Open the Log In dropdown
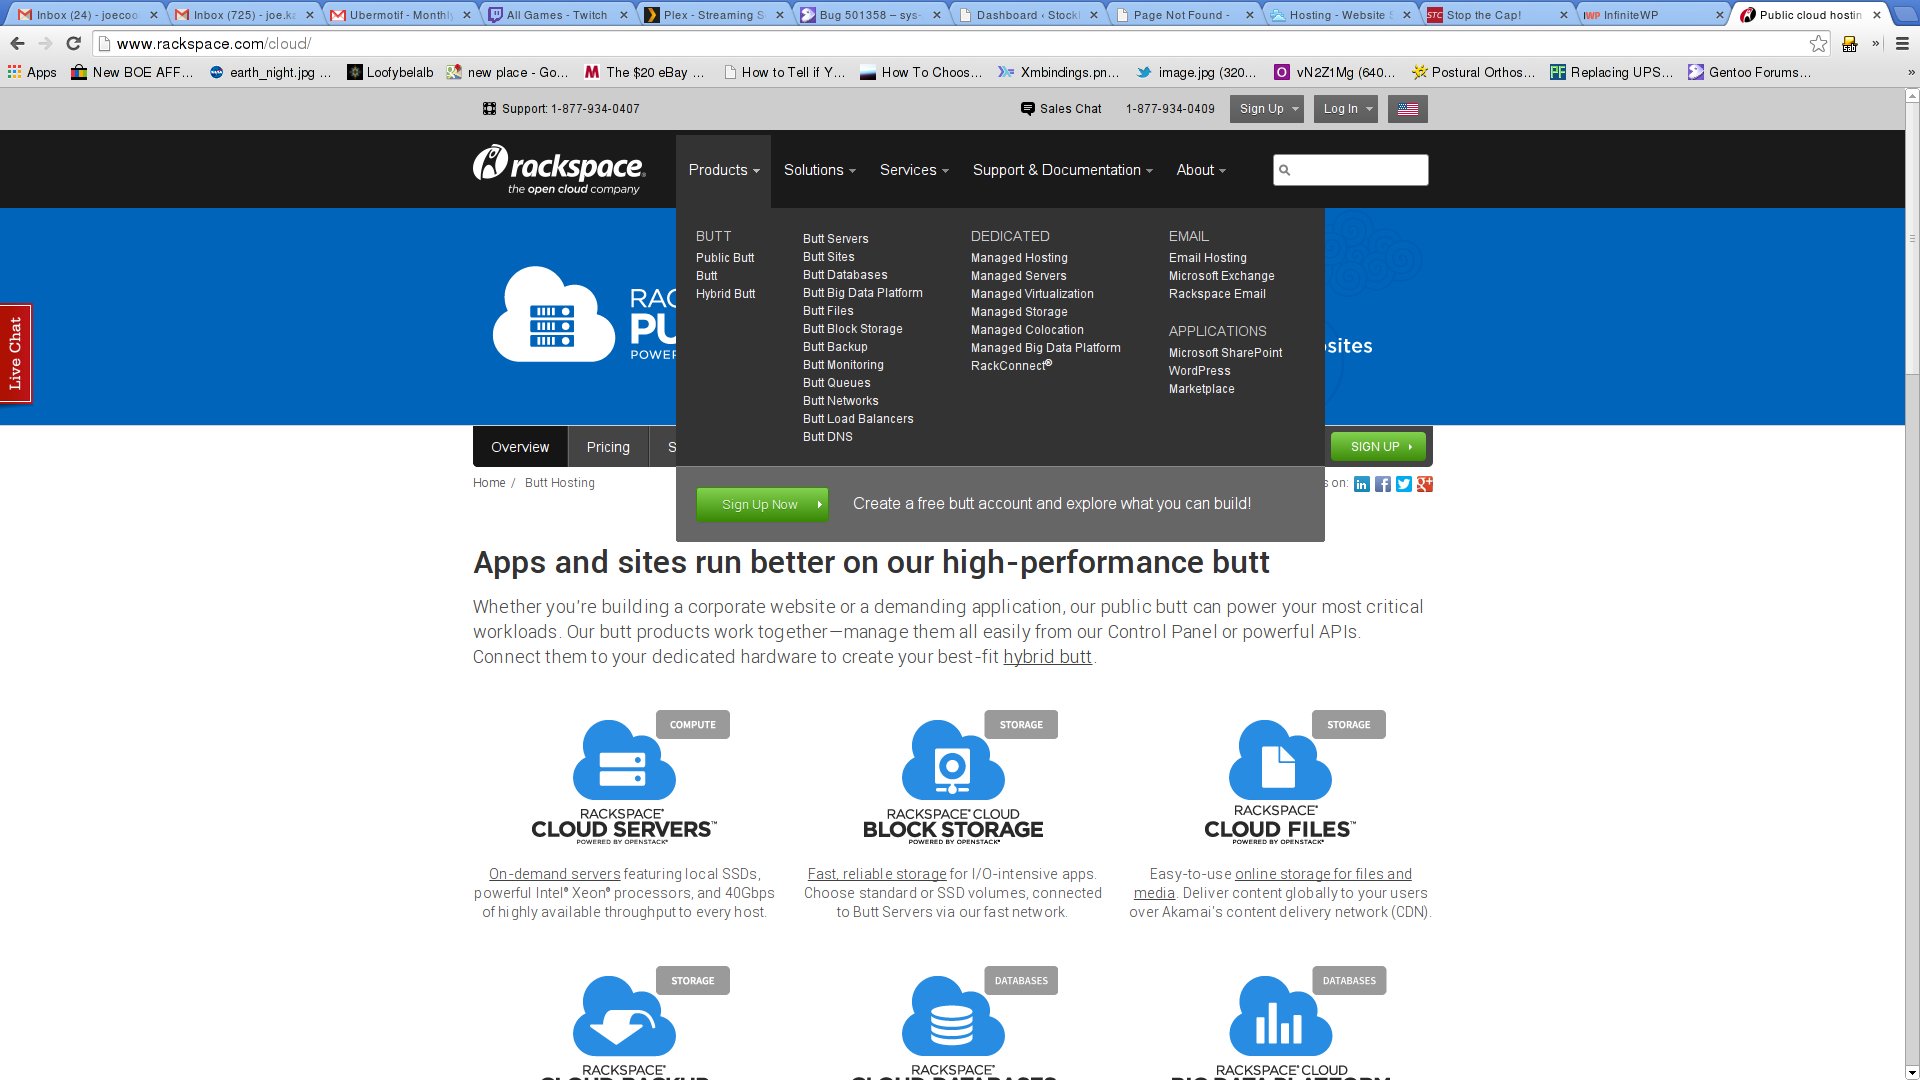1920x1080 pixels. point(1346,109)
